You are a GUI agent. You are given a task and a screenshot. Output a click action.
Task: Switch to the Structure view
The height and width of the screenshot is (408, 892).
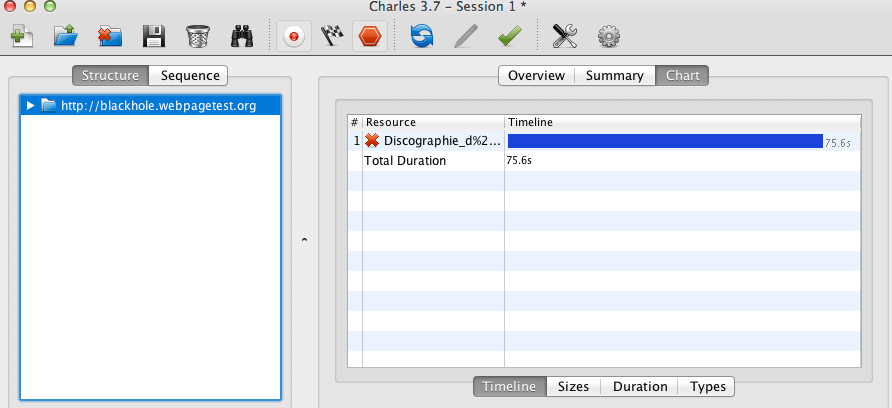tap(110, 76)
